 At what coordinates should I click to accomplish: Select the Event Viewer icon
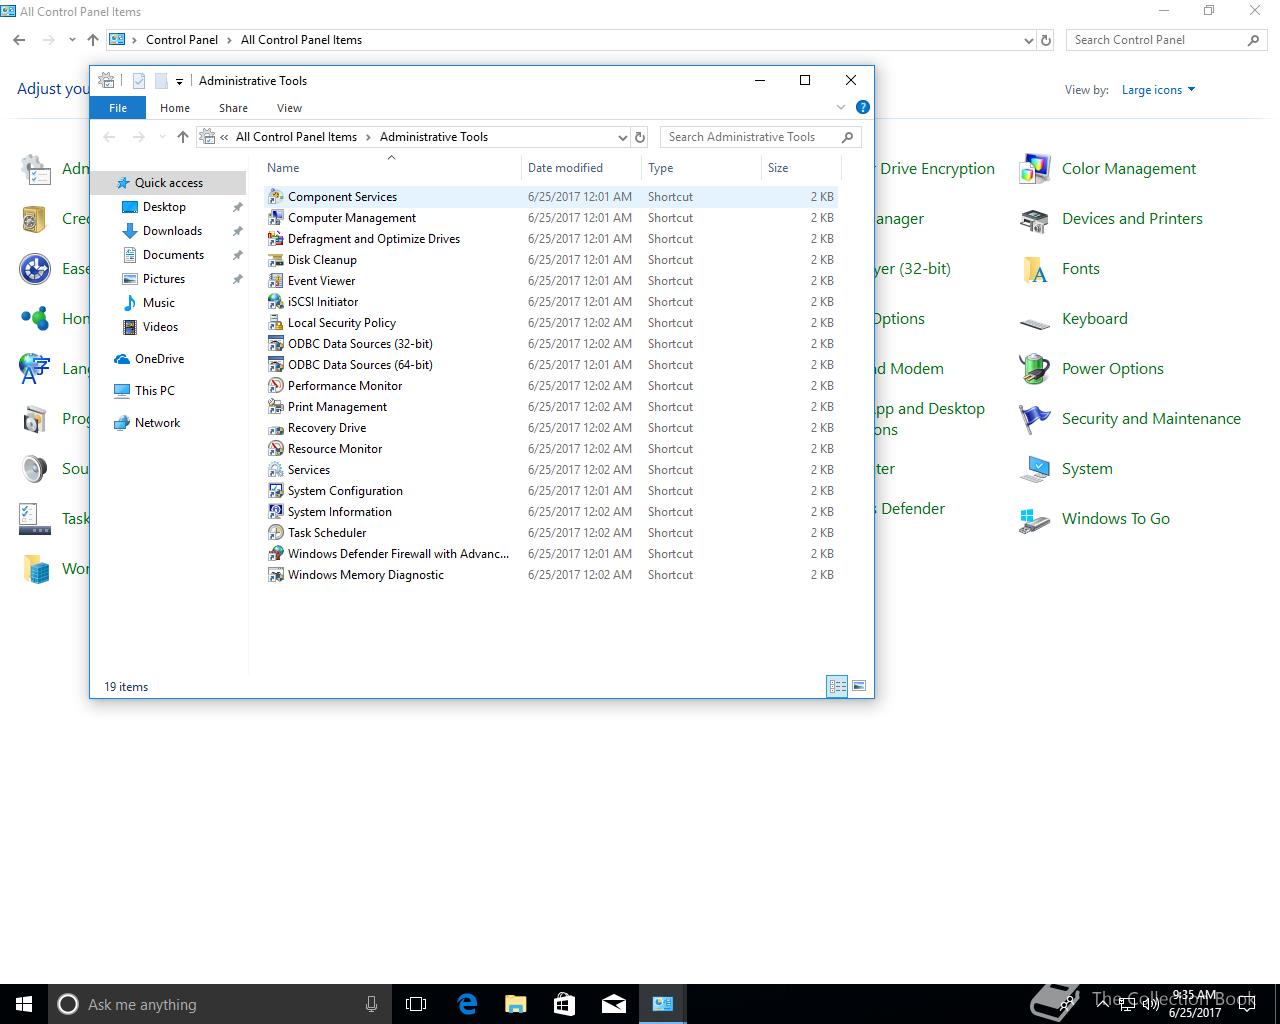pyautogui.click(x=276, y=281)
